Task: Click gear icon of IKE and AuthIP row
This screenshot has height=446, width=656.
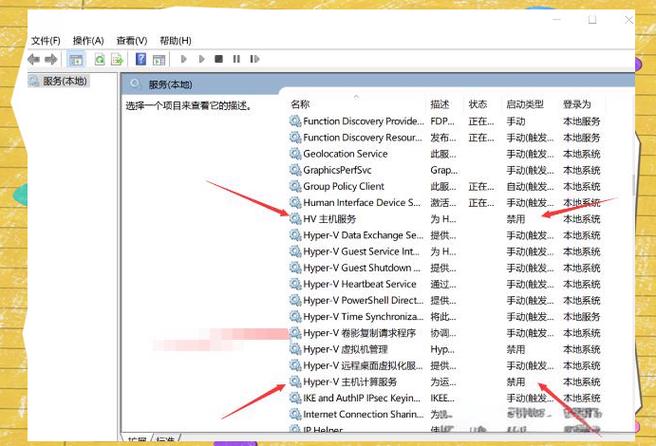Action: click(x=295, y=398)
